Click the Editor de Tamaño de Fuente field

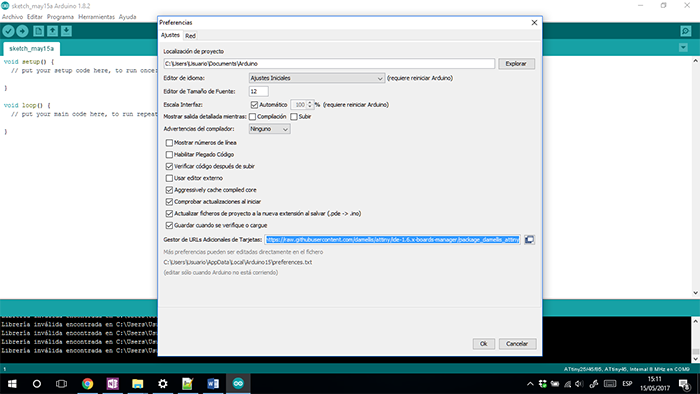258,91
